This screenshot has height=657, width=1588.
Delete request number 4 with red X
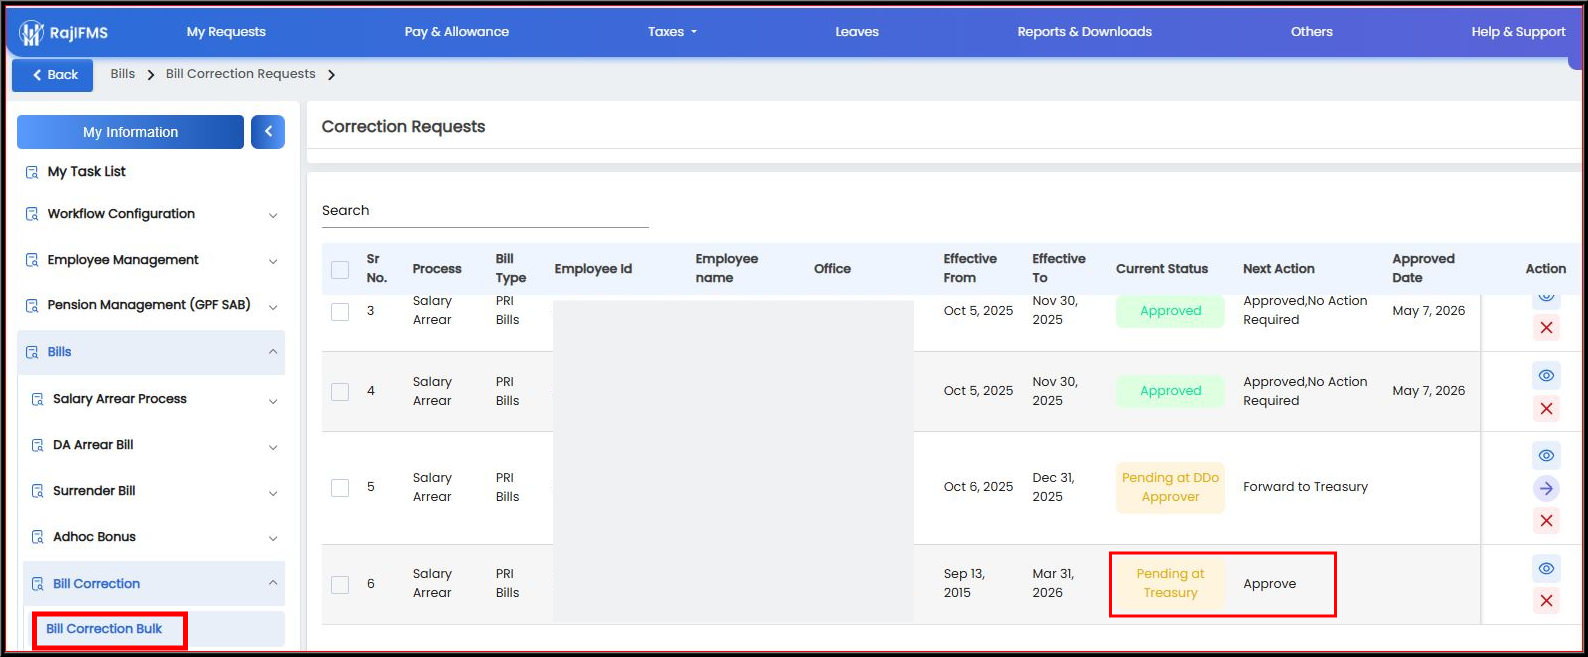tap(1546, 408)
